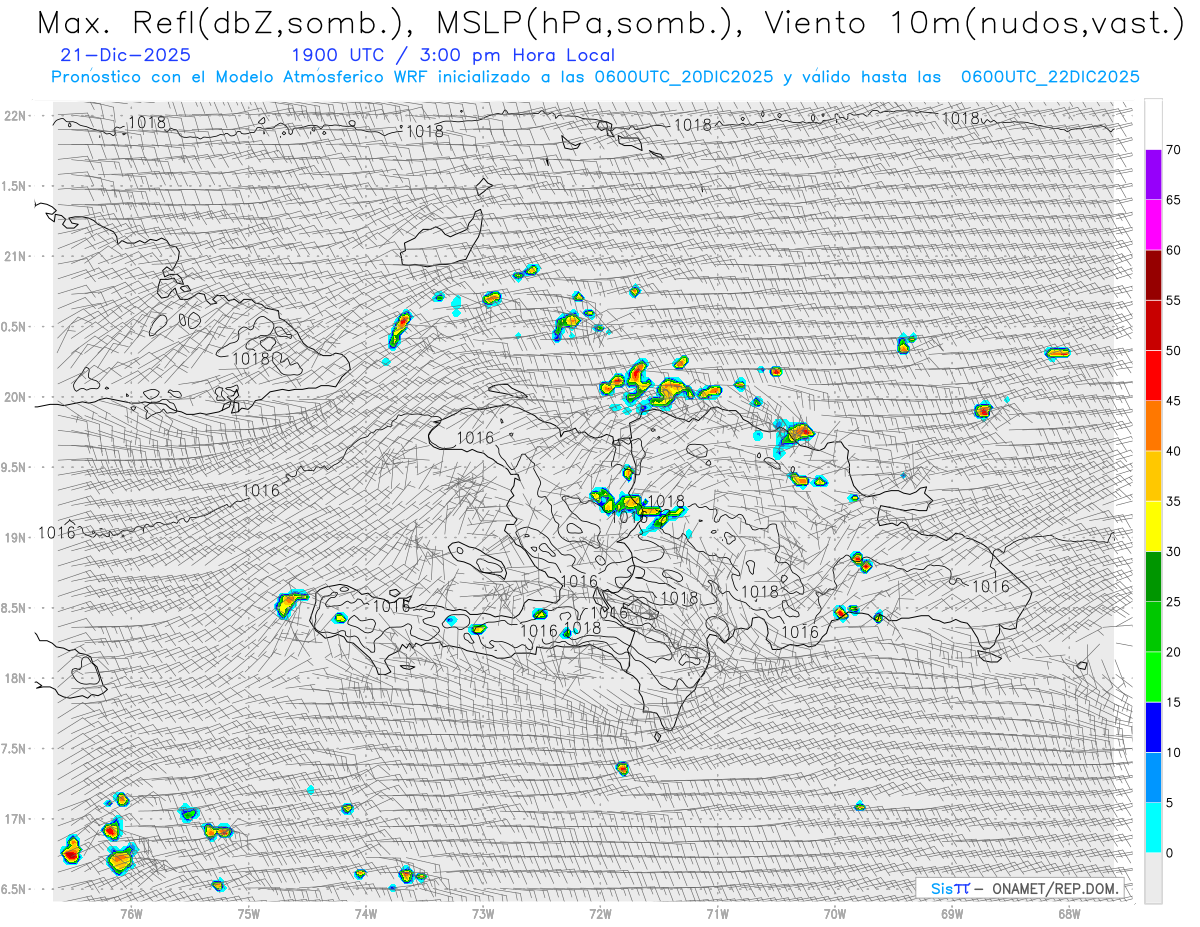The width and height of the screenshot is (1200, 927).
Task: Click initialization time '0600UTC_20DIC2025'
Action: [683, 77]
